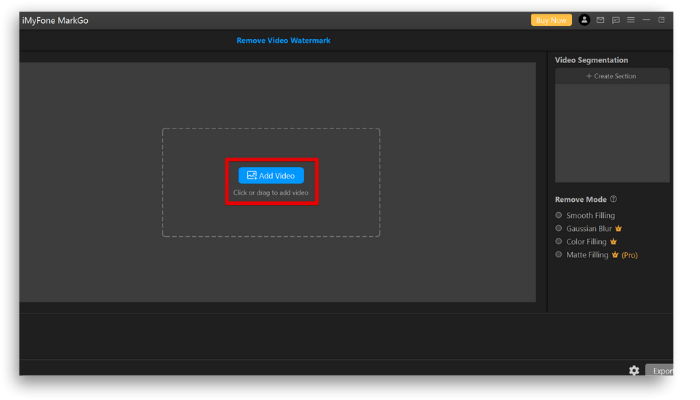The width and height of the screenshot is (700, 400).
Task: Click the Export button
Action: [x=660, y=371]
